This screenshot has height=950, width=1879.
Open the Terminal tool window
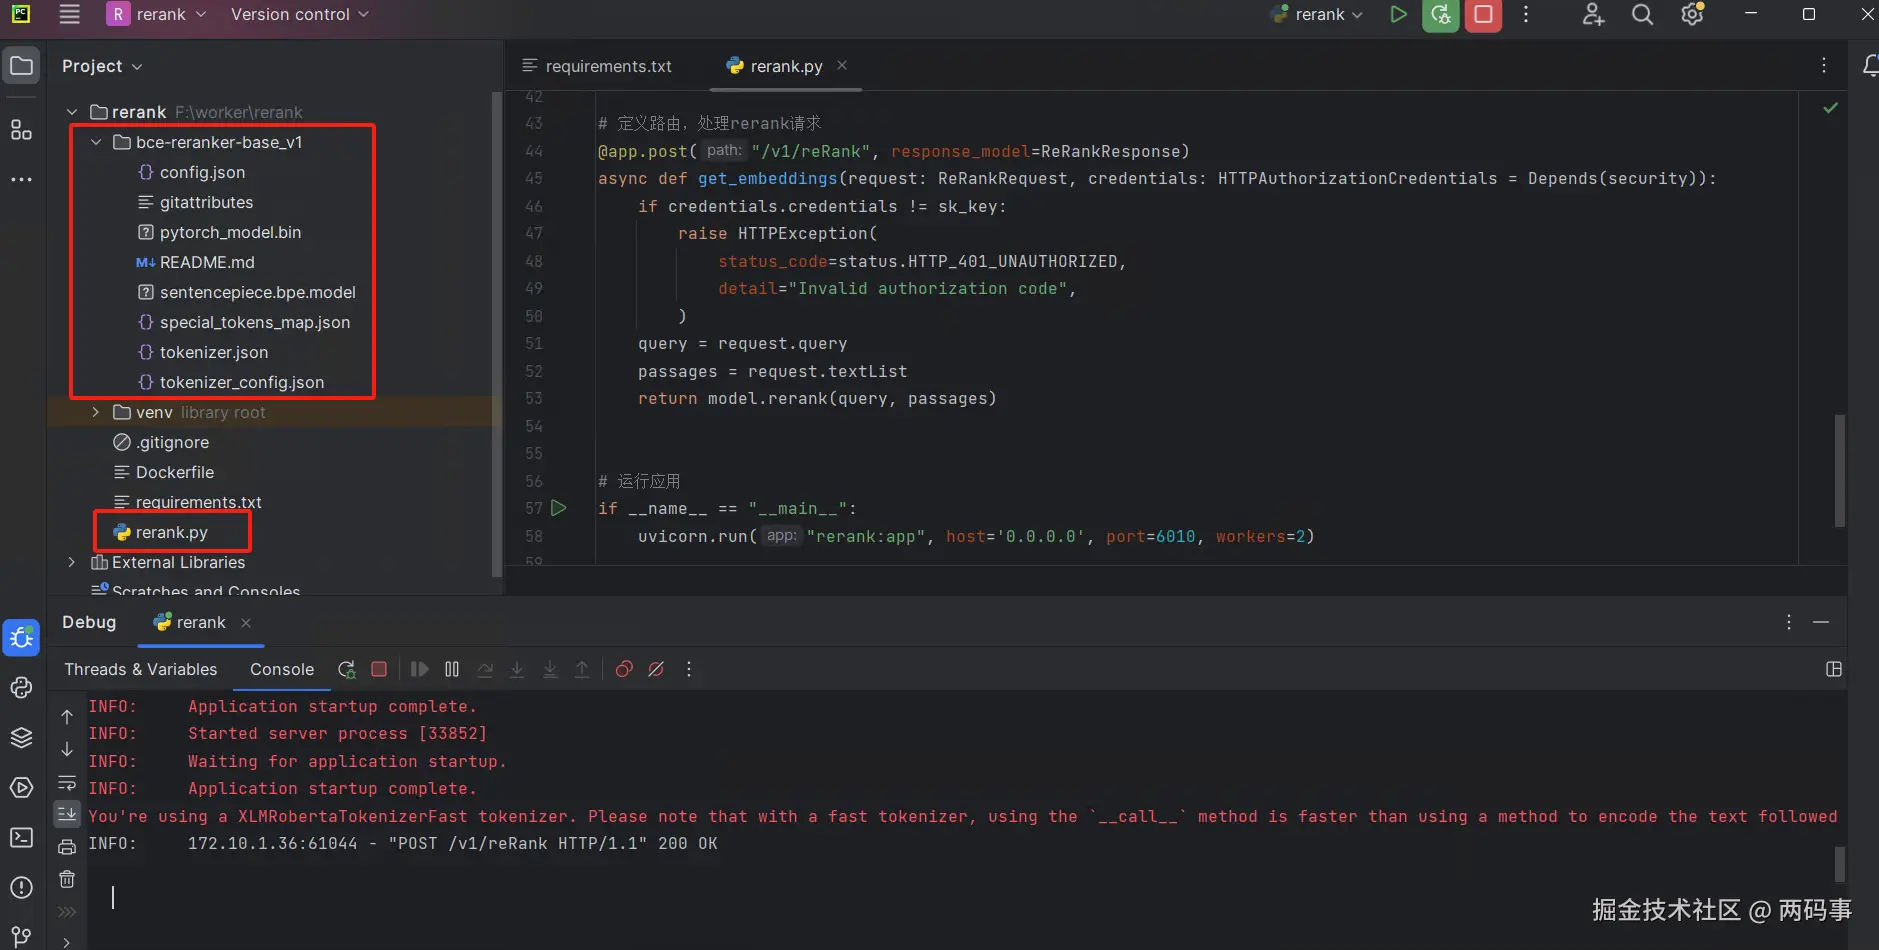coord(21,838)
